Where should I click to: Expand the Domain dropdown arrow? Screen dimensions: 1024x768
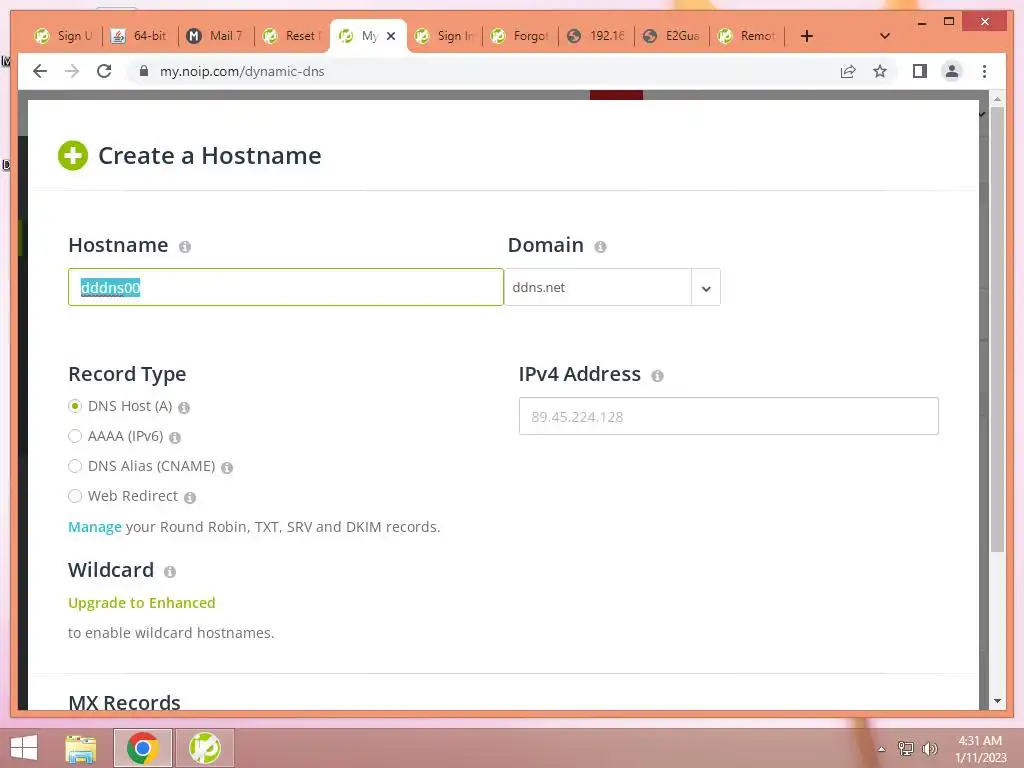point(706,287)
